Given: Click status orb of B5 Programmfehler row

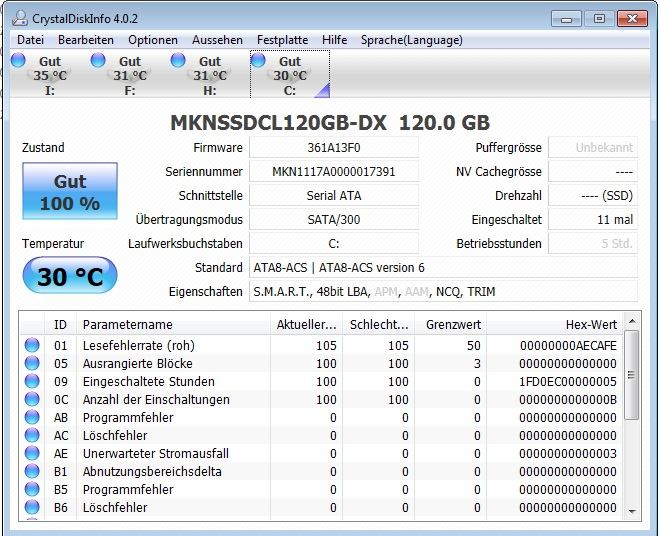Looking at the screenshot, I should (x=32, y=489).
